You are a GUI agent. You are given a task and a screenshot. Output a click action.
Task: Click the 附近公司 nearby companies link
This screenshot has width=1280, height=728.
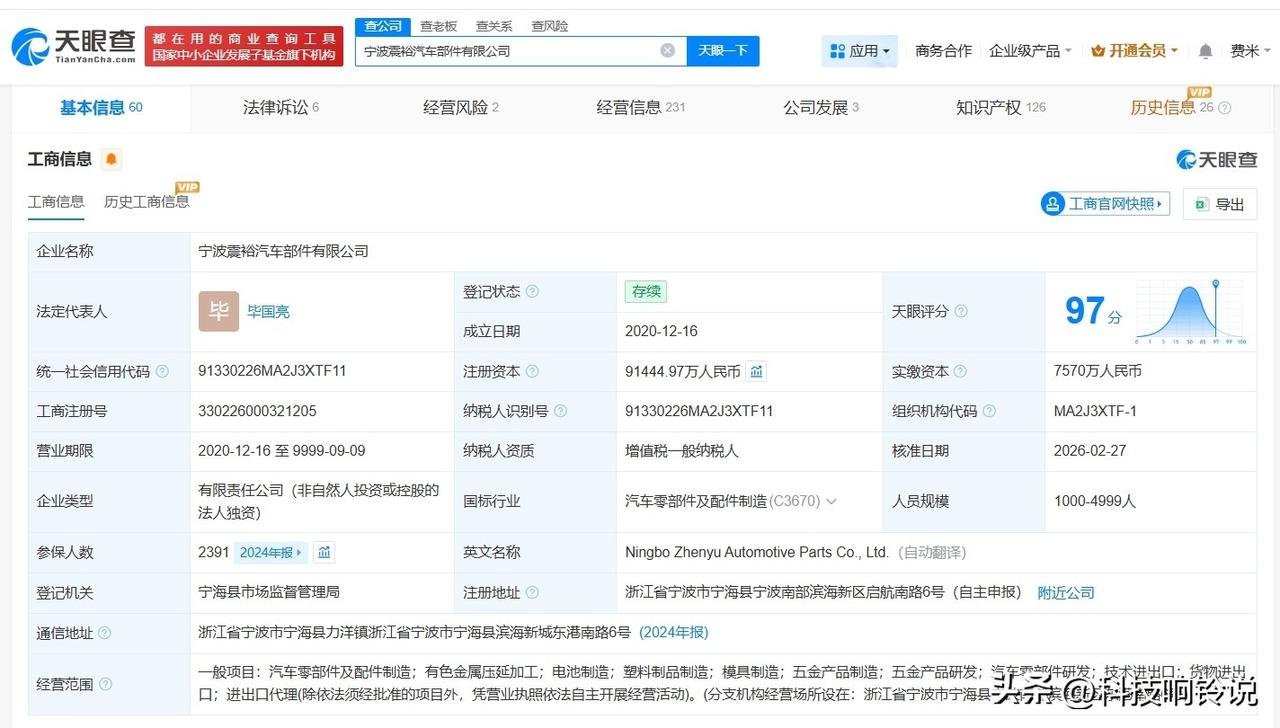click(1066, 592)
